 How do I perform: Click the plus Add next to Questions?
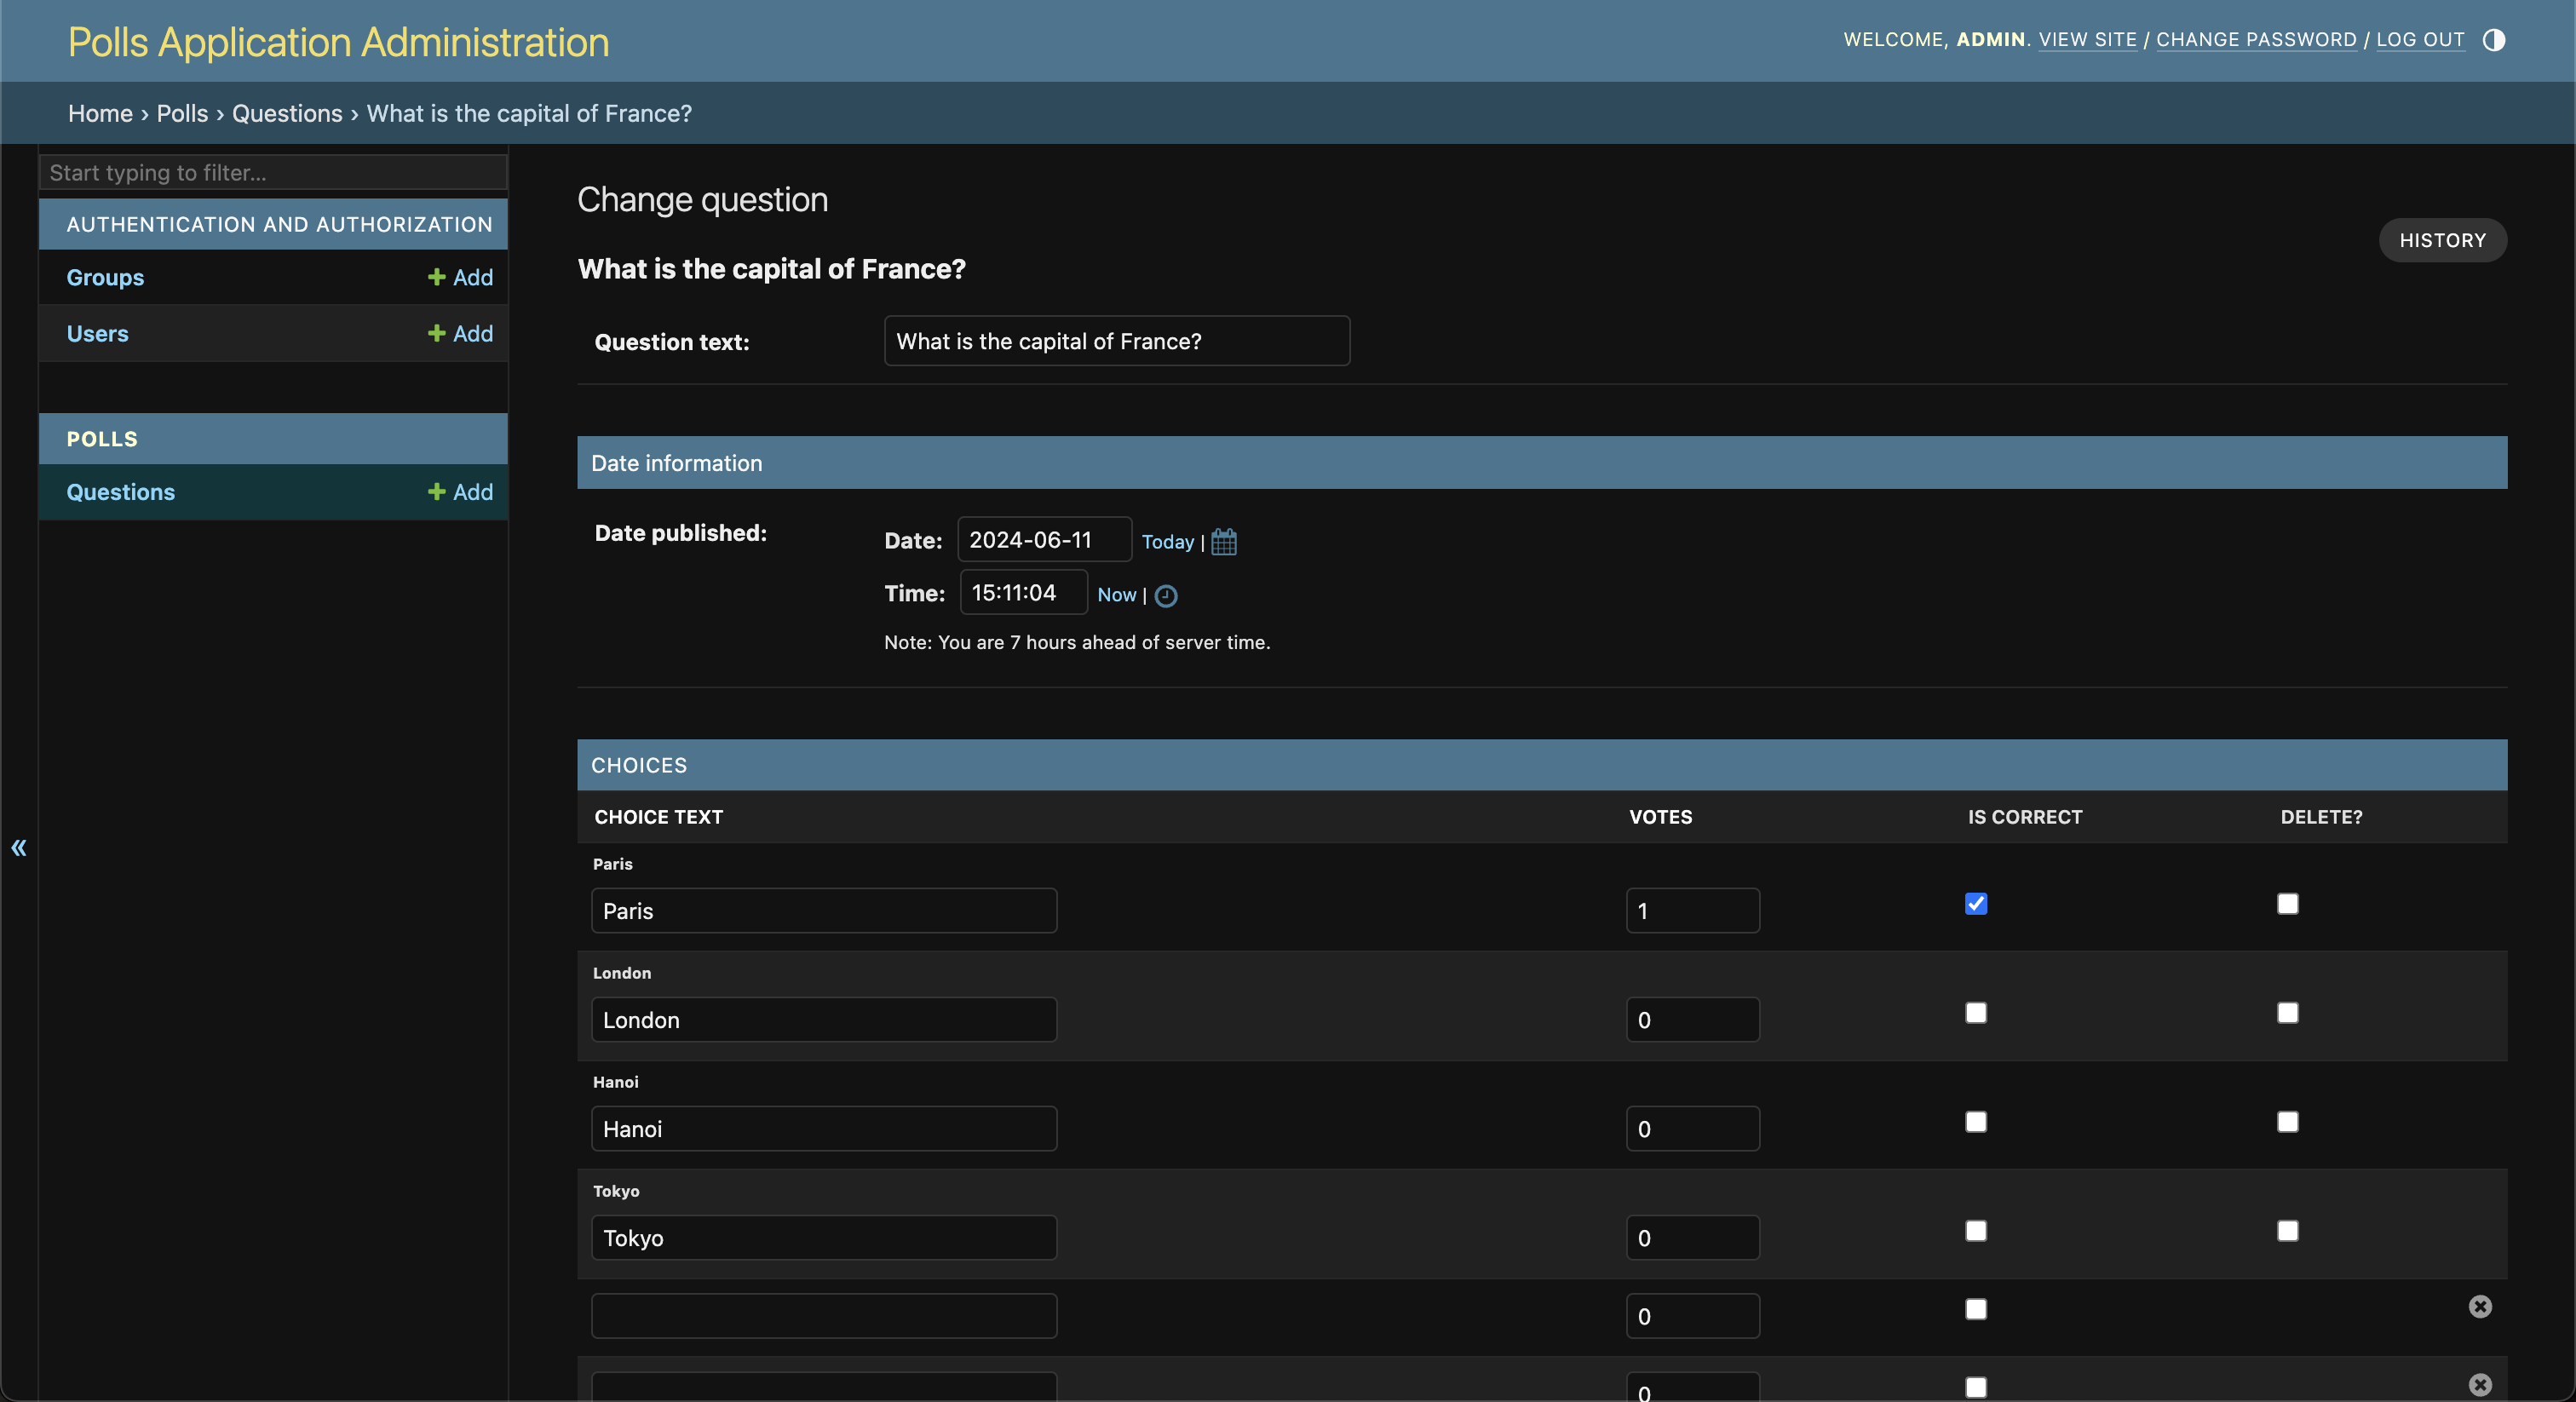point(460,492)
